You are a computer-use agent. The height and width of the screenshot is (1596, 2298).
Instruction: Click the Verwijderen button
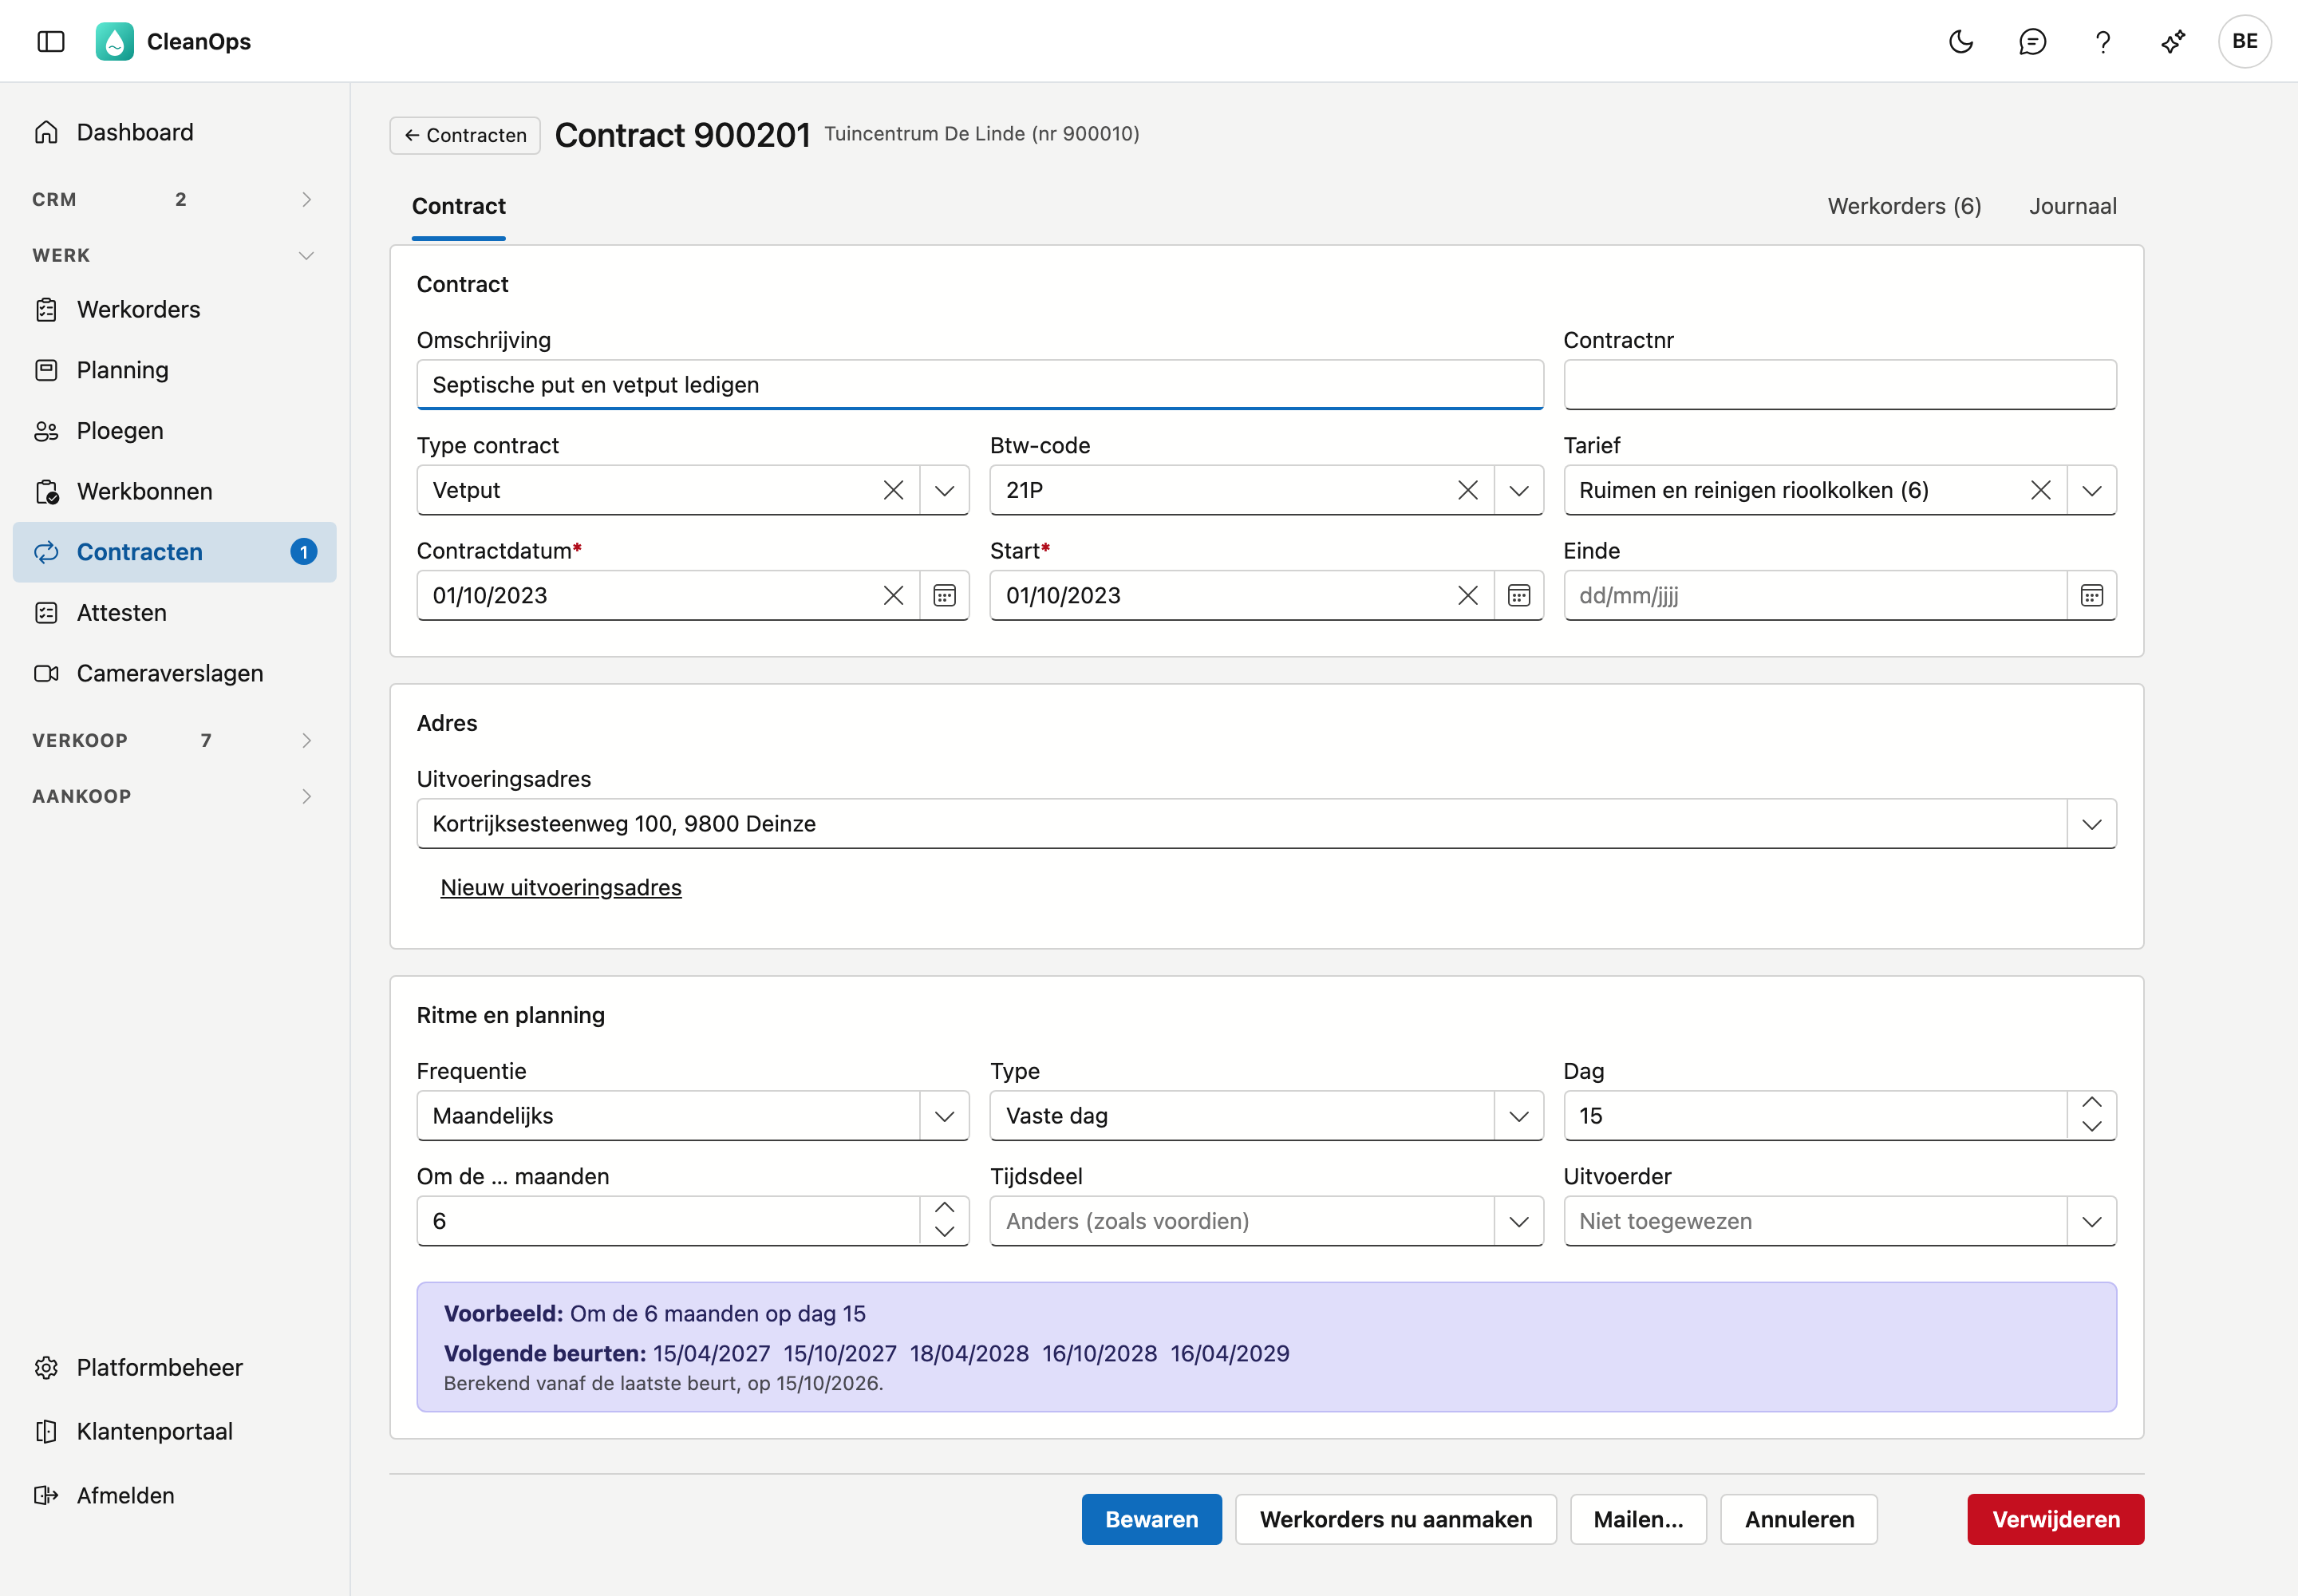(2055, 1519)
